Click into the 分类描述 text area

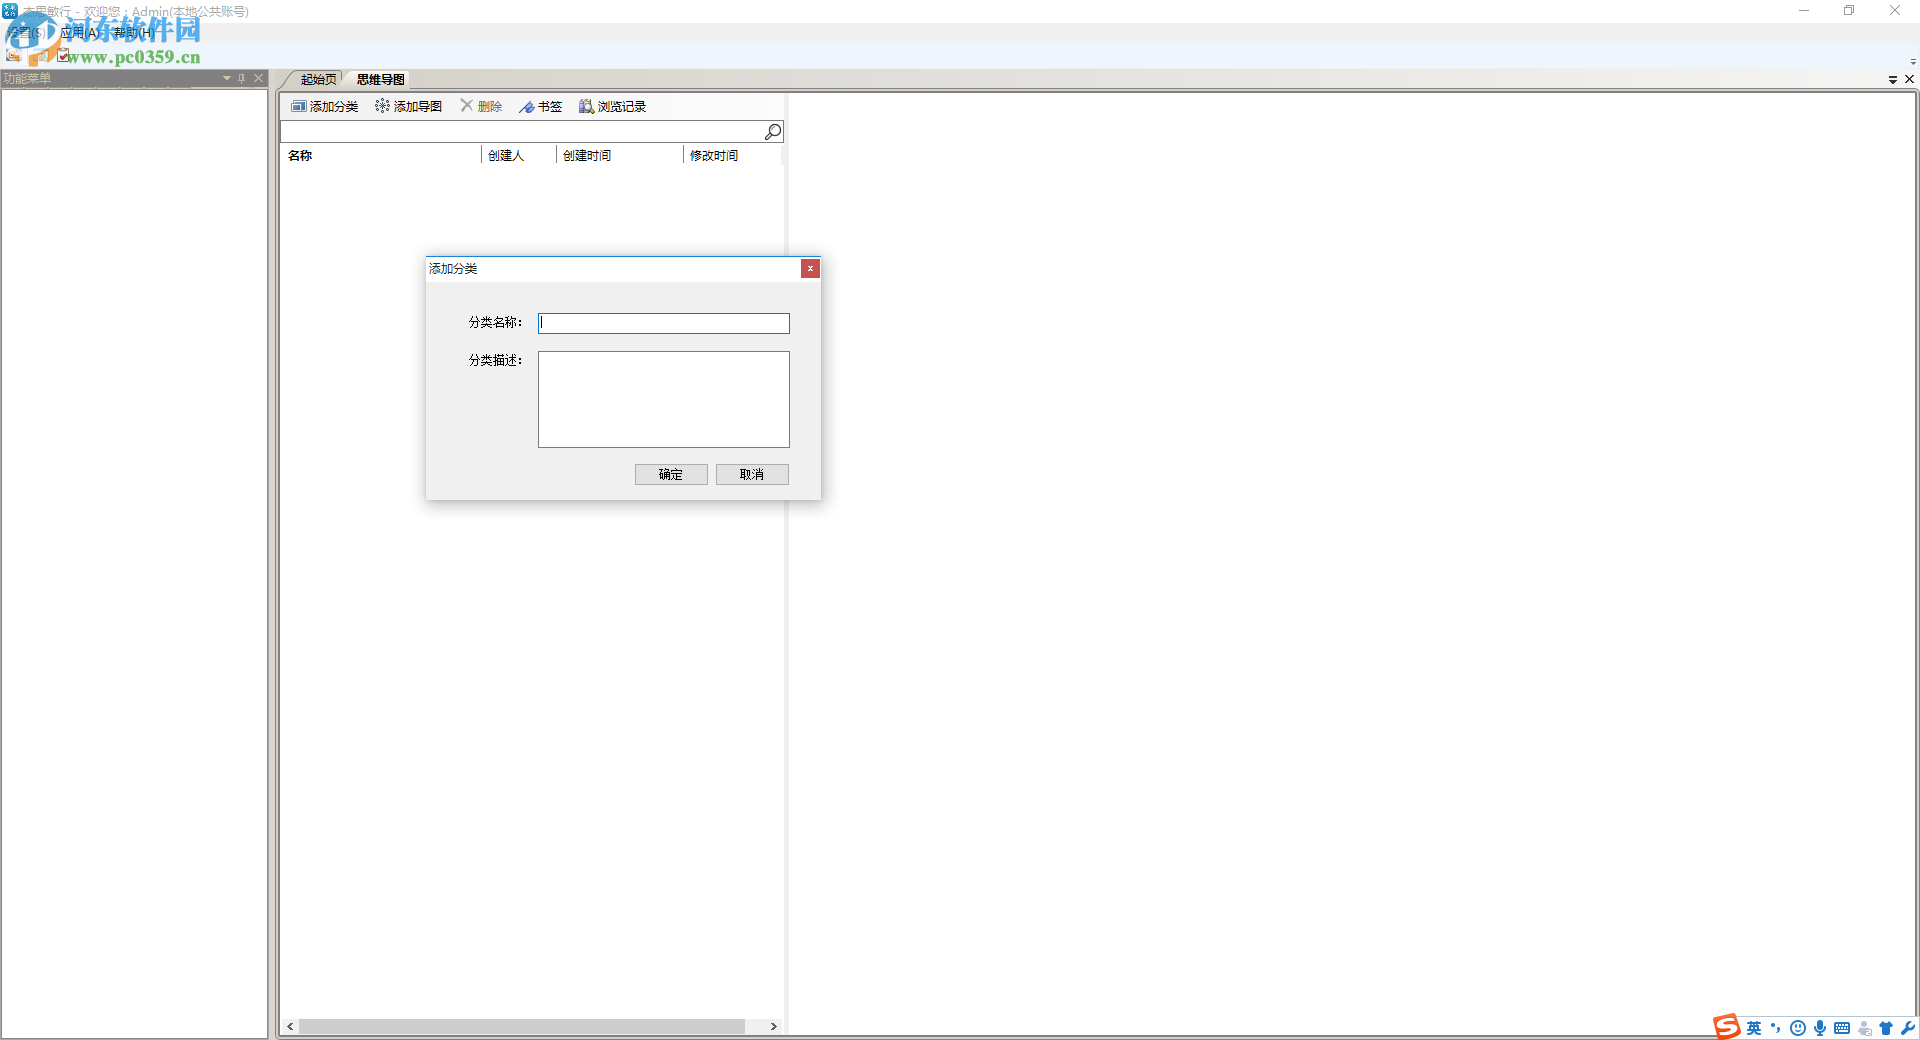click(x=664, y=399)
